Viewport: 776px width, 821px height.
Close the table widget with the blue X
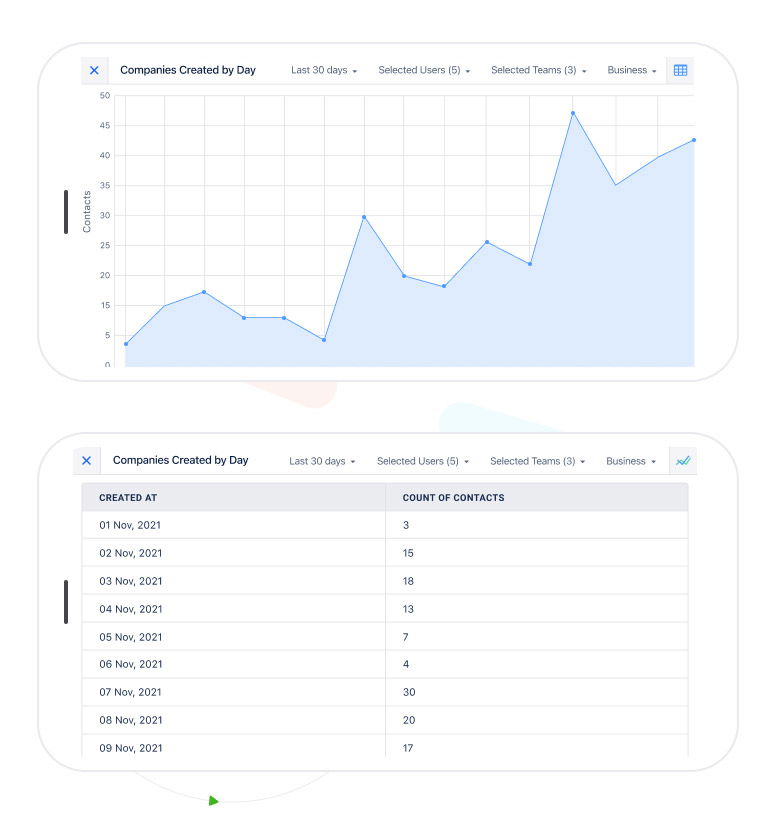[87, 460]
